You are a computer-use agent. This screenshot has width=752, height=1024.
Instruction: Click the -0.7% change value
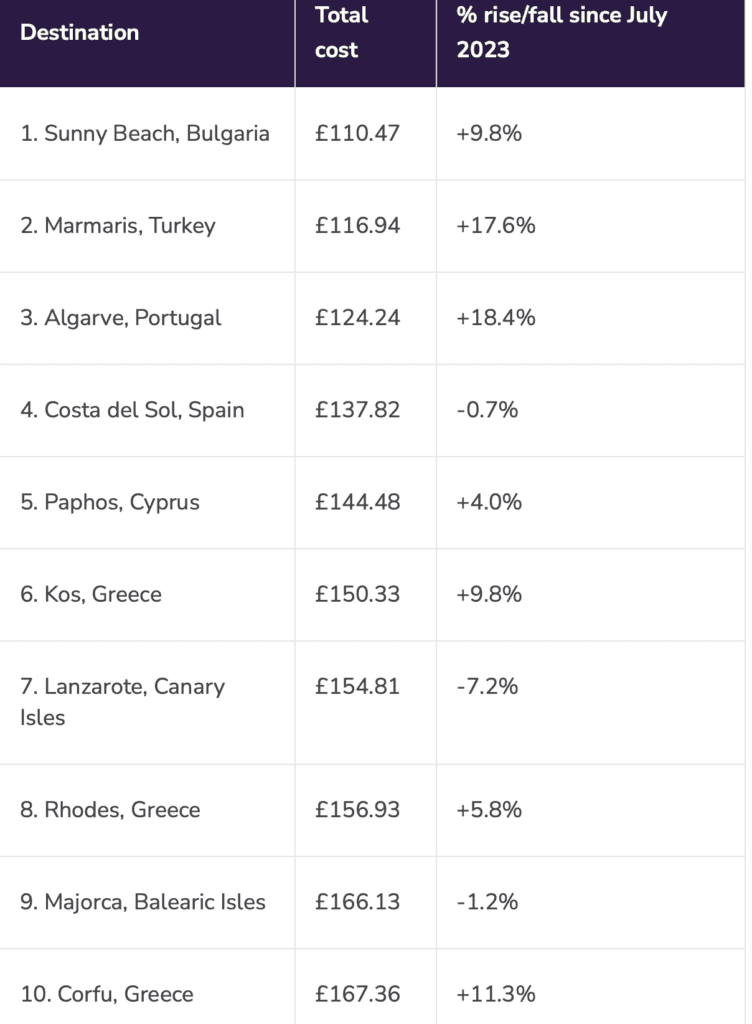487,409
